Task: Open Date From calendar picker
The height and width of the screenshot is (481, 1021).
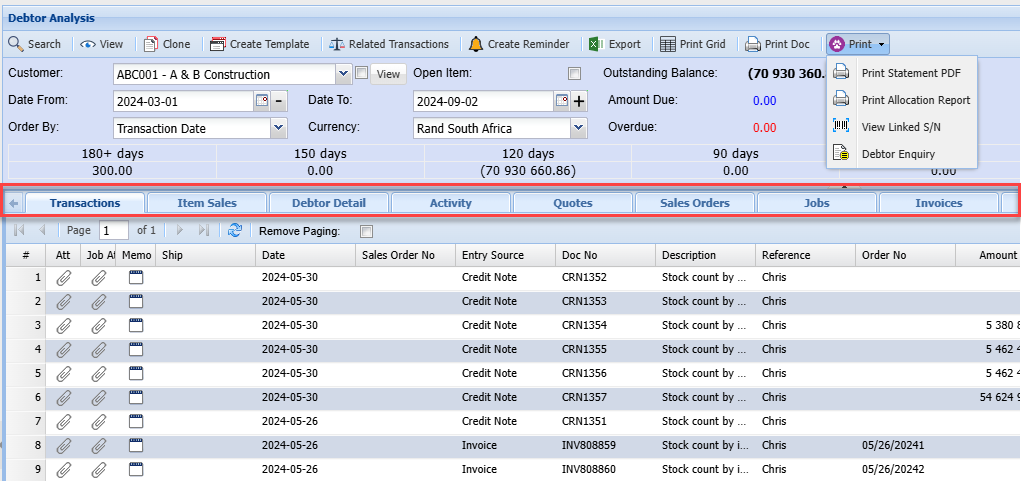Action: coord(263,101)
